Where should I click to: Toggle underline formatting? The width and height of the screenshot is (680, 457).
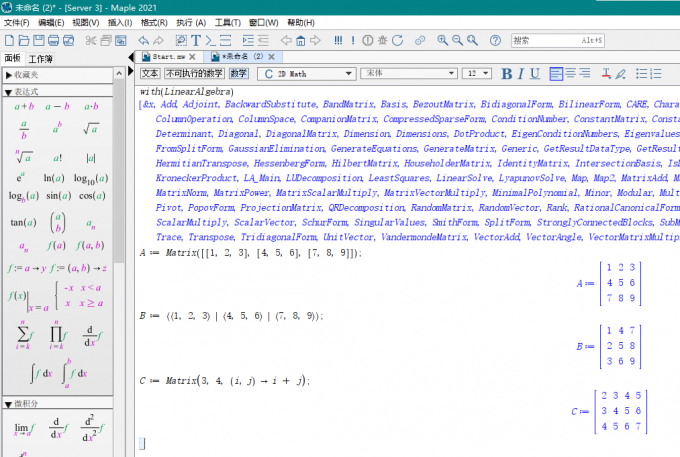point(535,74)
